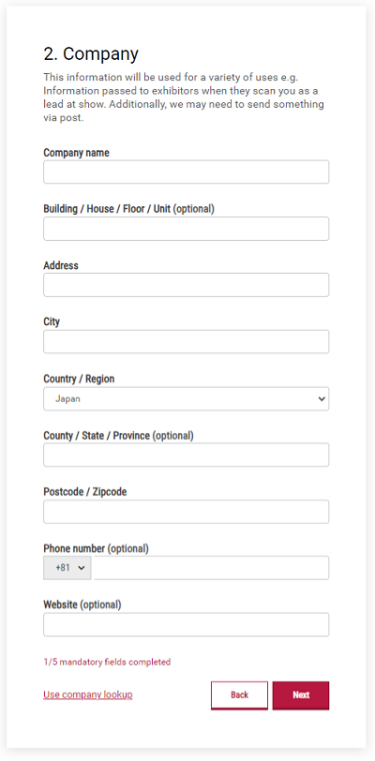This screenshot has width=375, height=761.
Task: Click the "2. Company" section heading
Action: 91,54
